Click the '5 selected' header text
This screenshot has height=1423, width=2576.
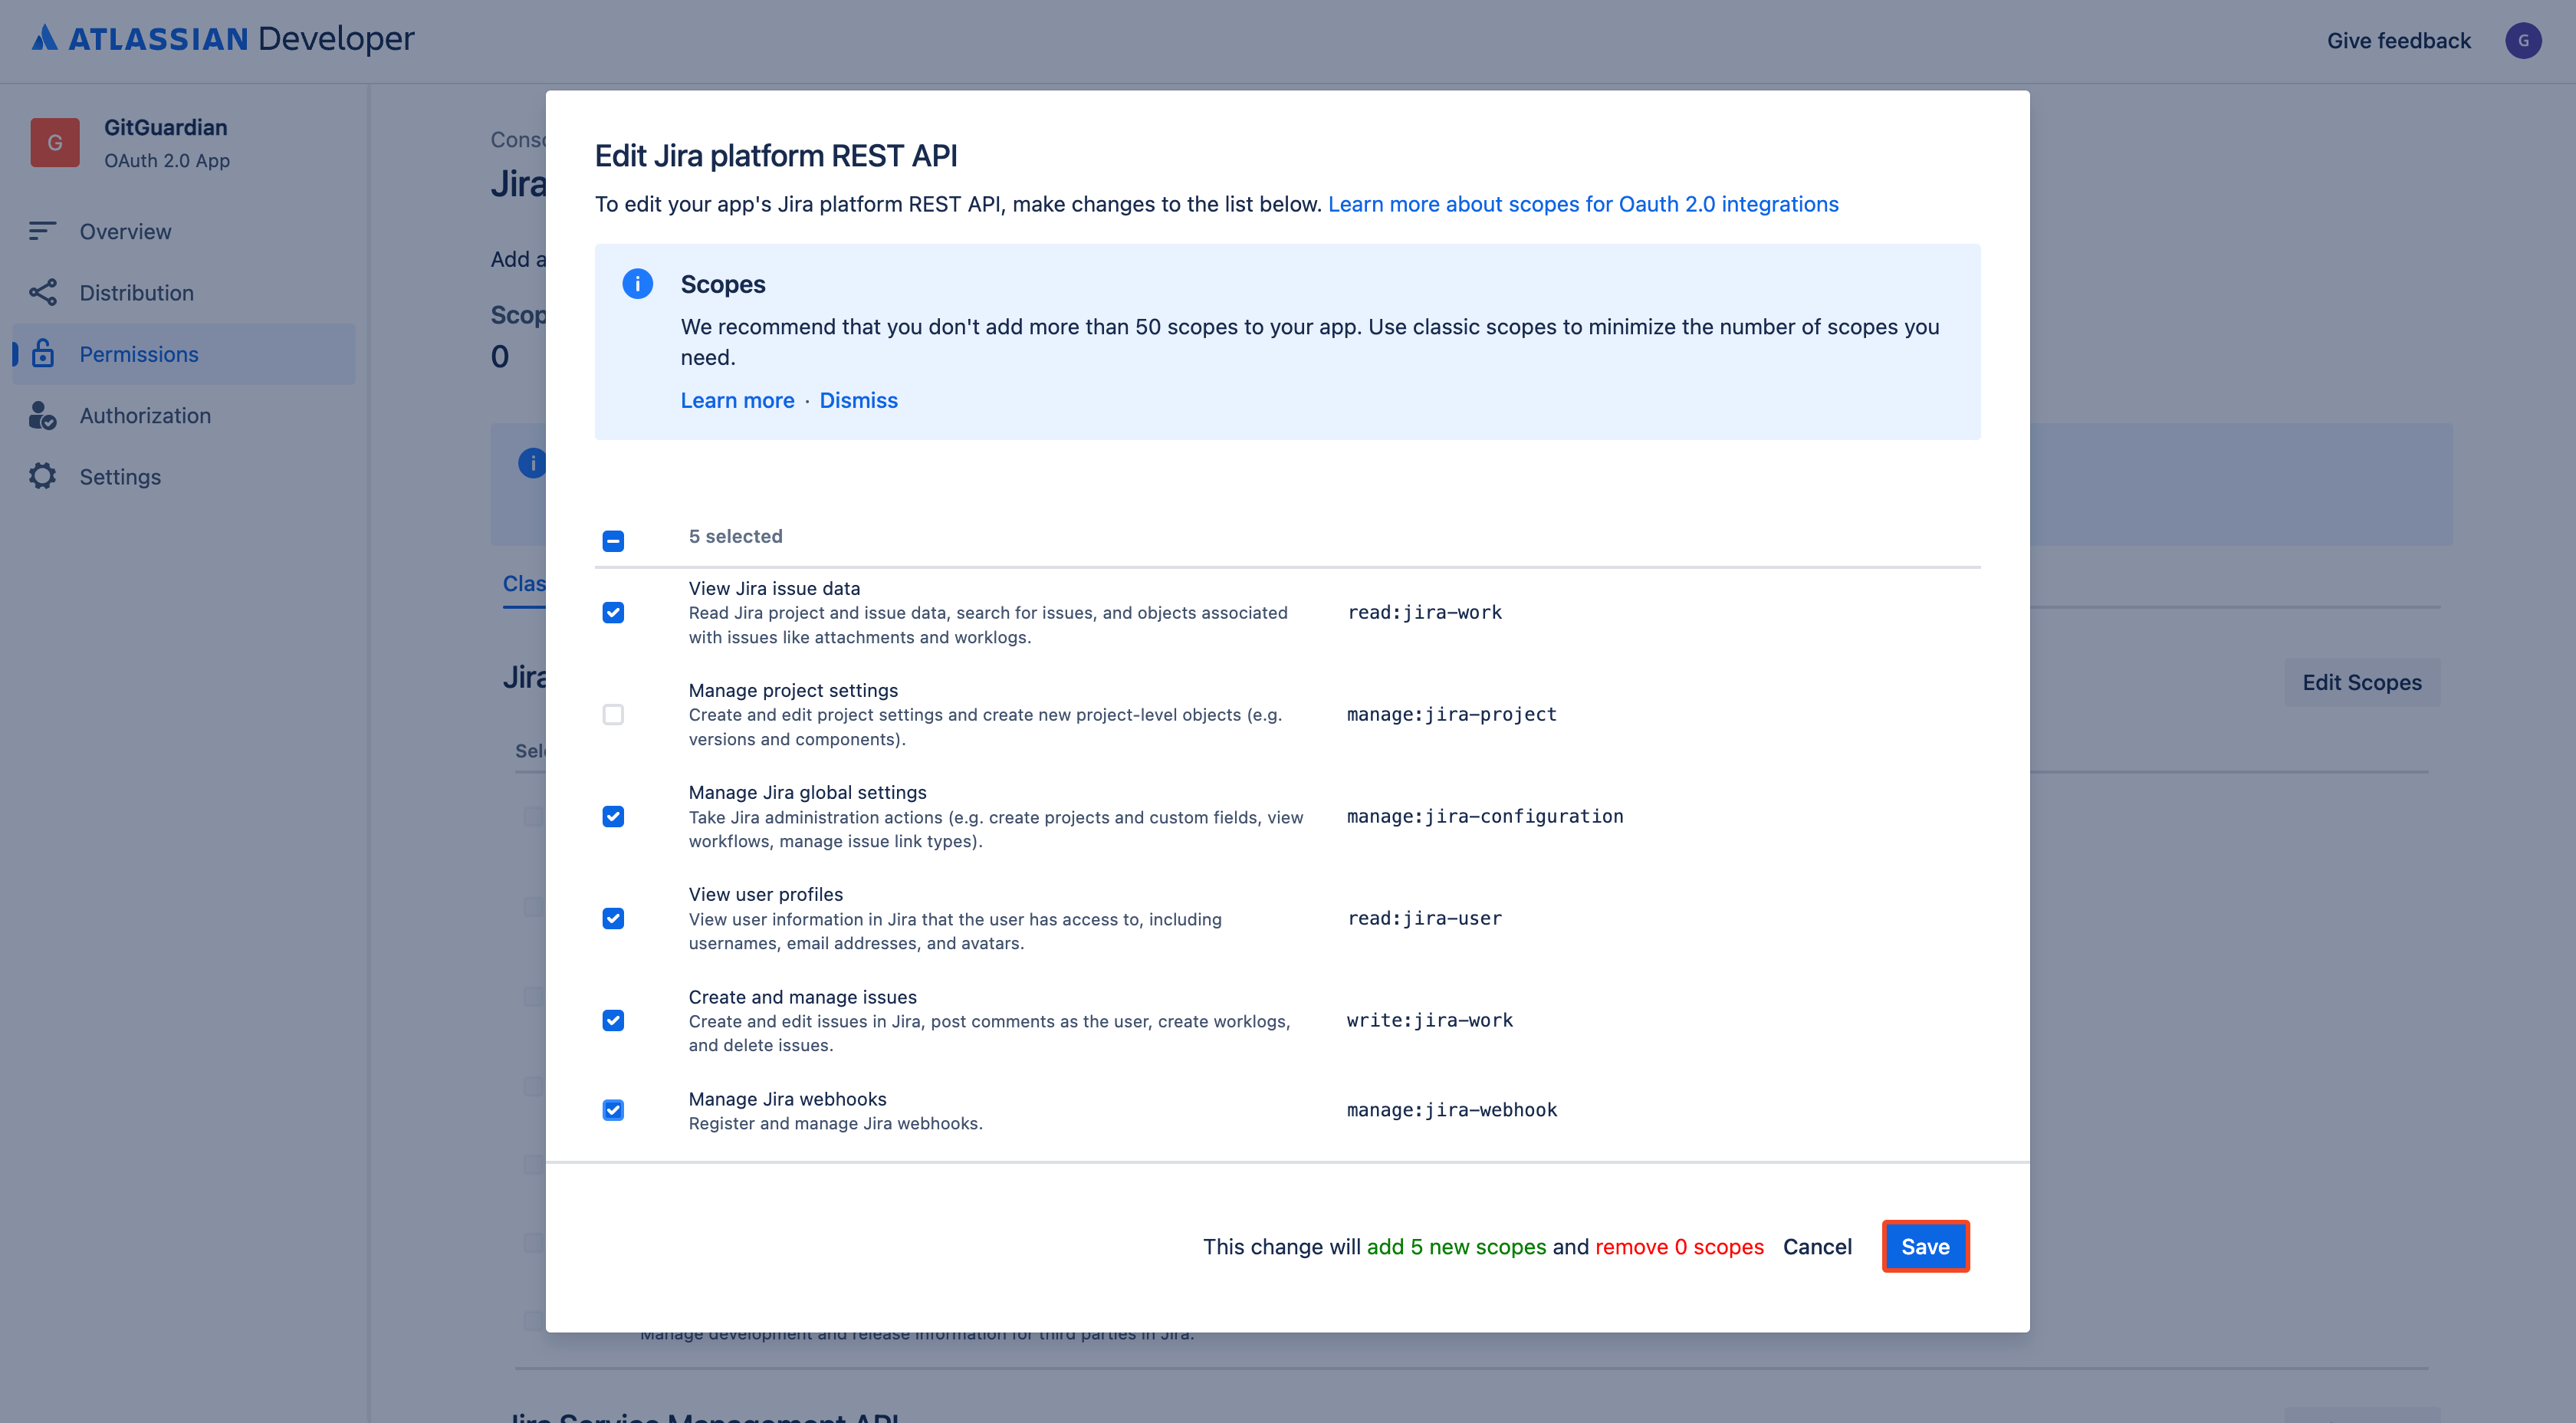click(x=735, y=536)
